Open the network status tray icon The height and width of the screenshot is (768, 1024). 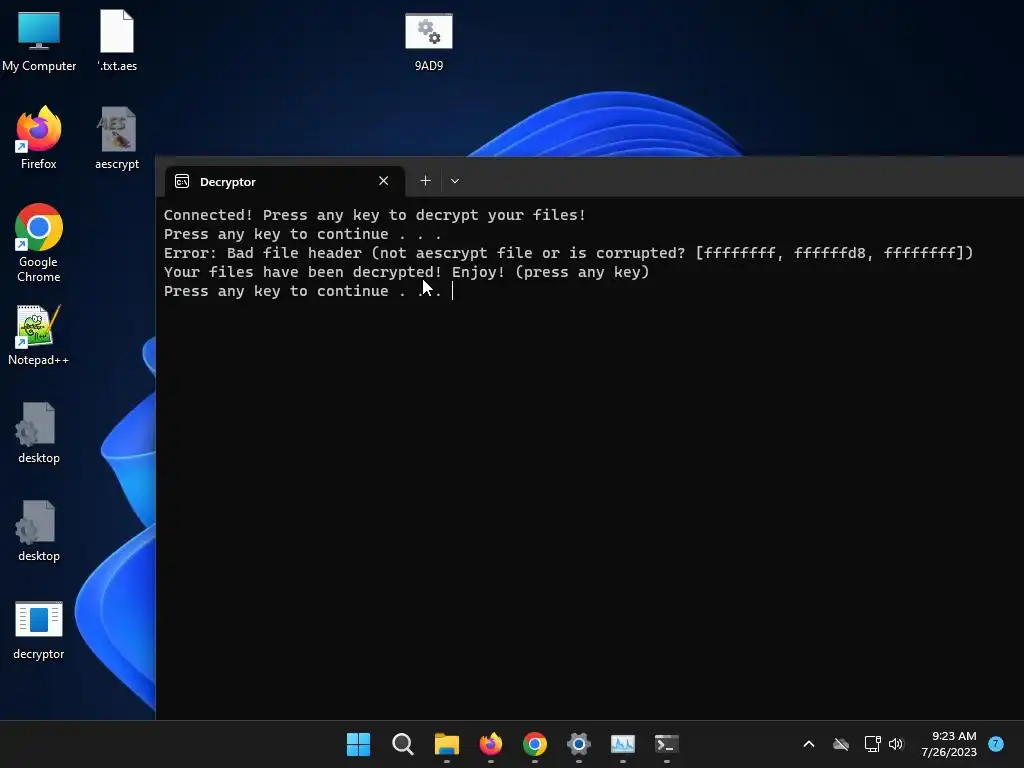coord(872,744)
